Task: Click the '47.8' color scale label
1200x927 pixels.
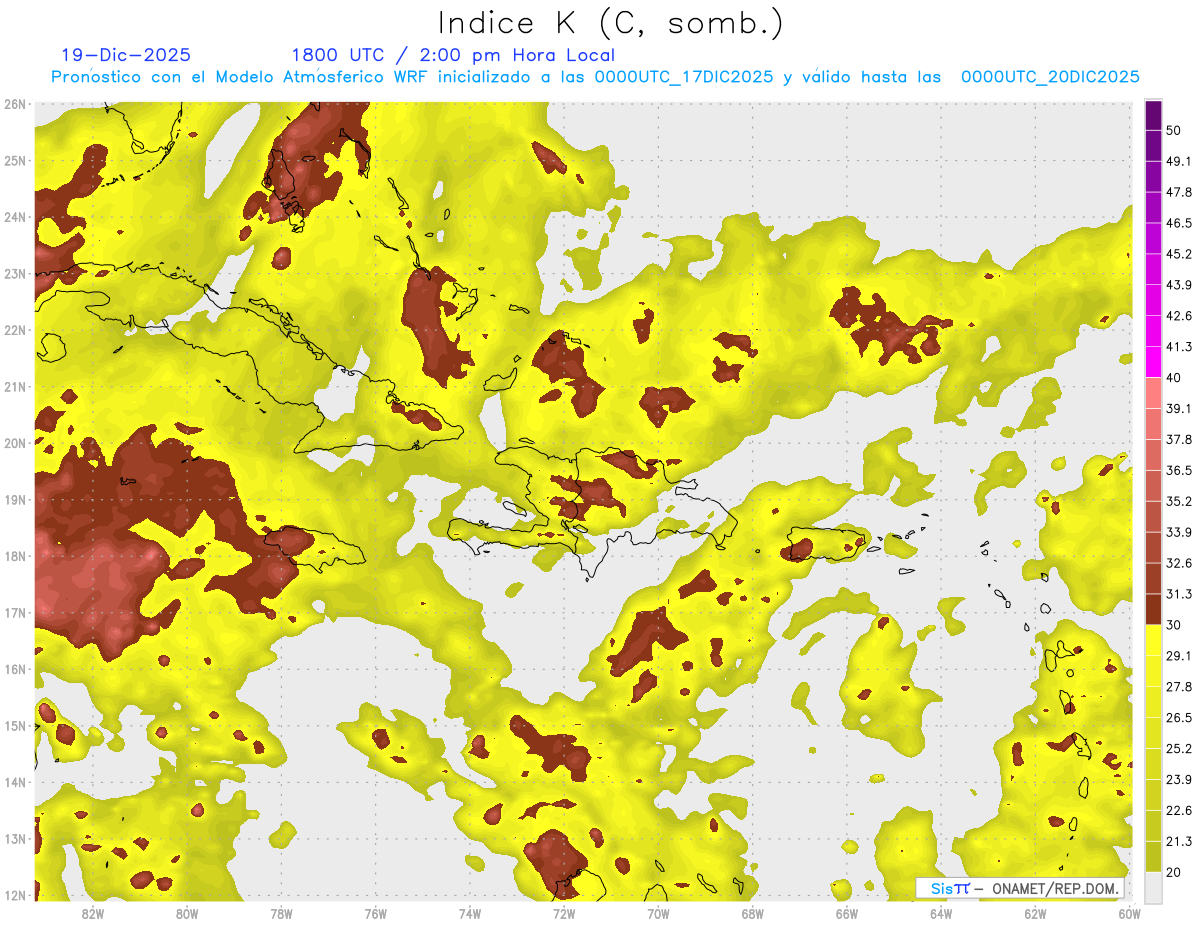Action: 1178,192
